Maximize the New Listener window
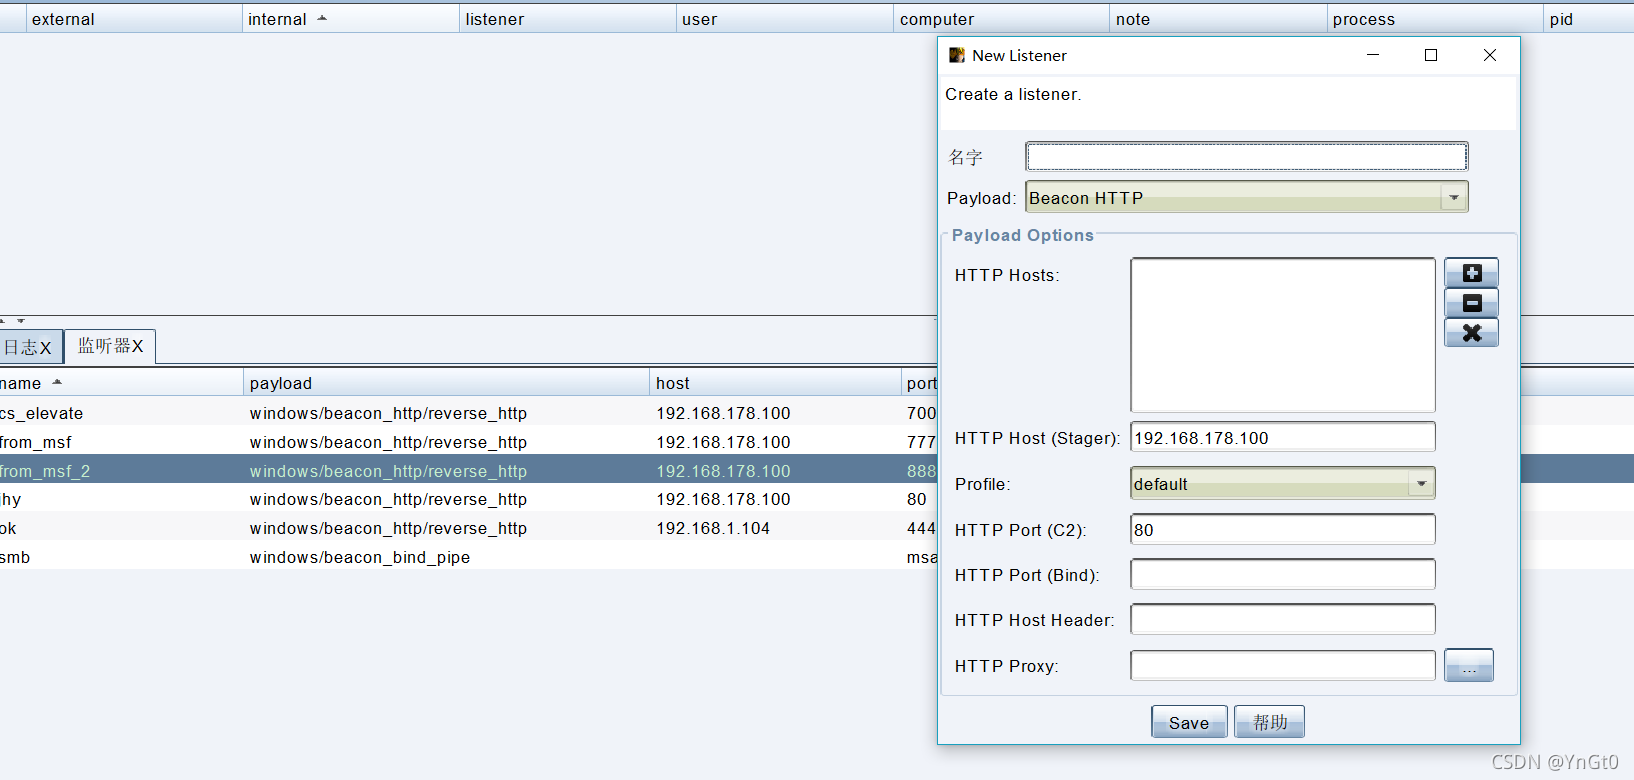The image size is (1634, 780). click(1431, 55)
